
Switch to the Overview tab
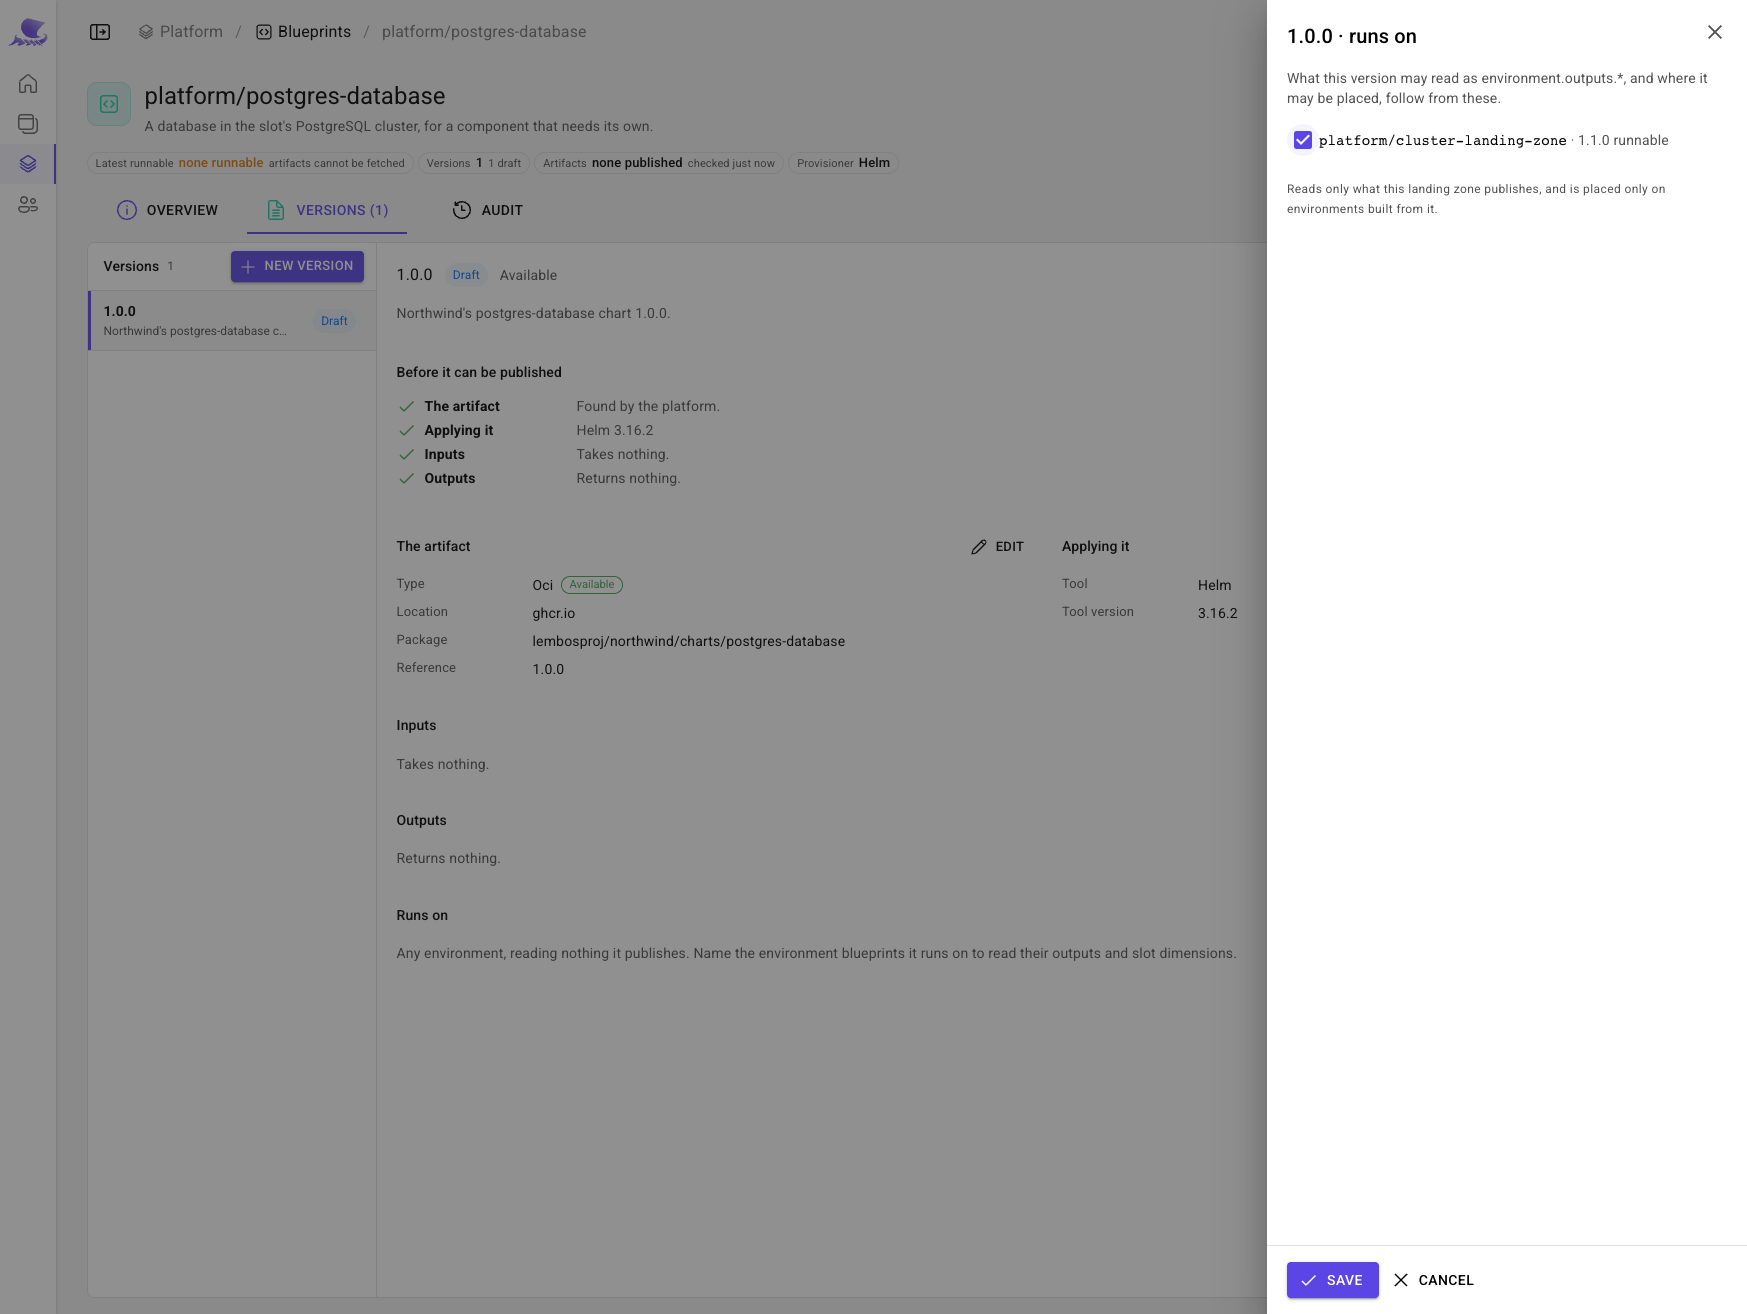coord(167,210)
